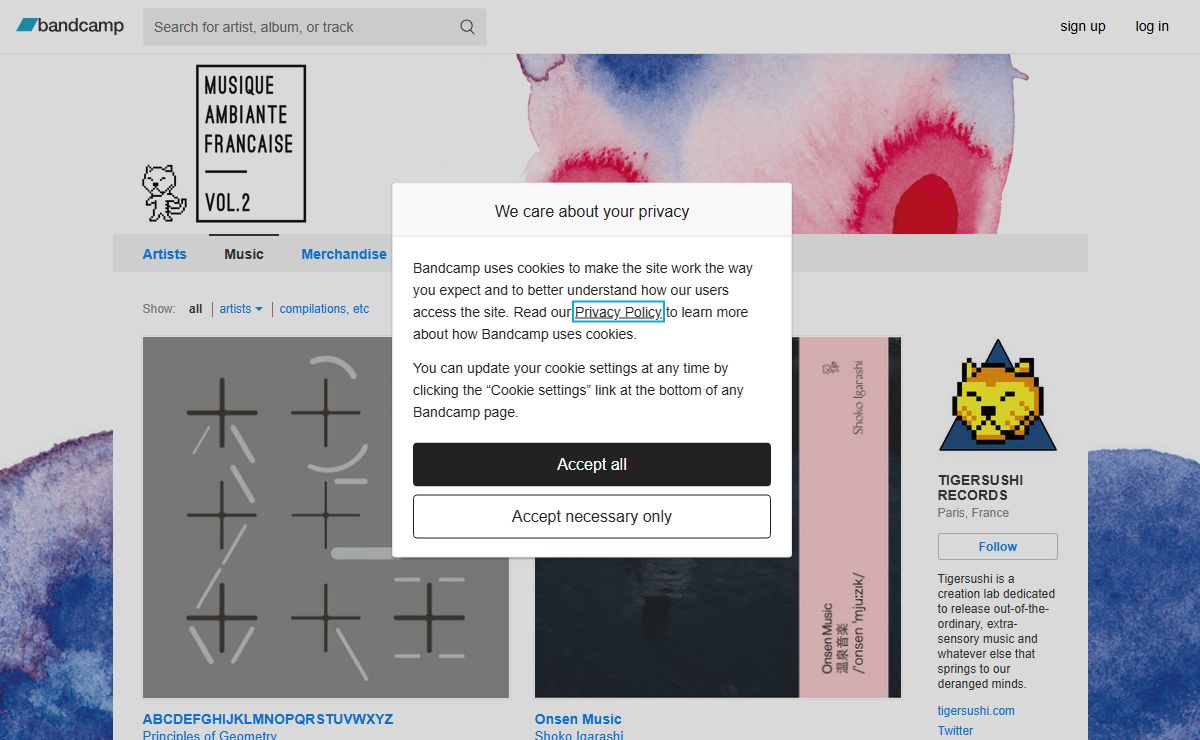Image resolution: width=1200 pixels, height=740 pixels.
Task: Visit the tigersushi.com link
Action: point(976,711)
